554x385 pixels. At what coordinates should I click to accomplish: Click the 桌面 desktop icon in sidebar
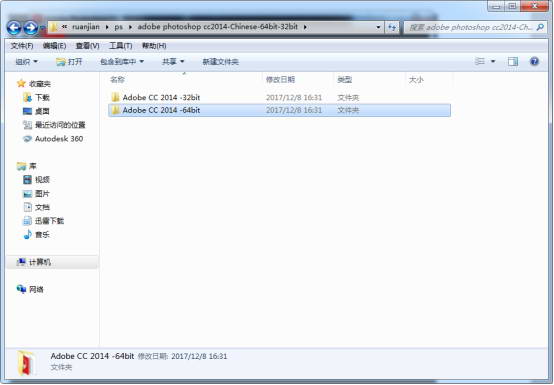[x=27, y=111]
